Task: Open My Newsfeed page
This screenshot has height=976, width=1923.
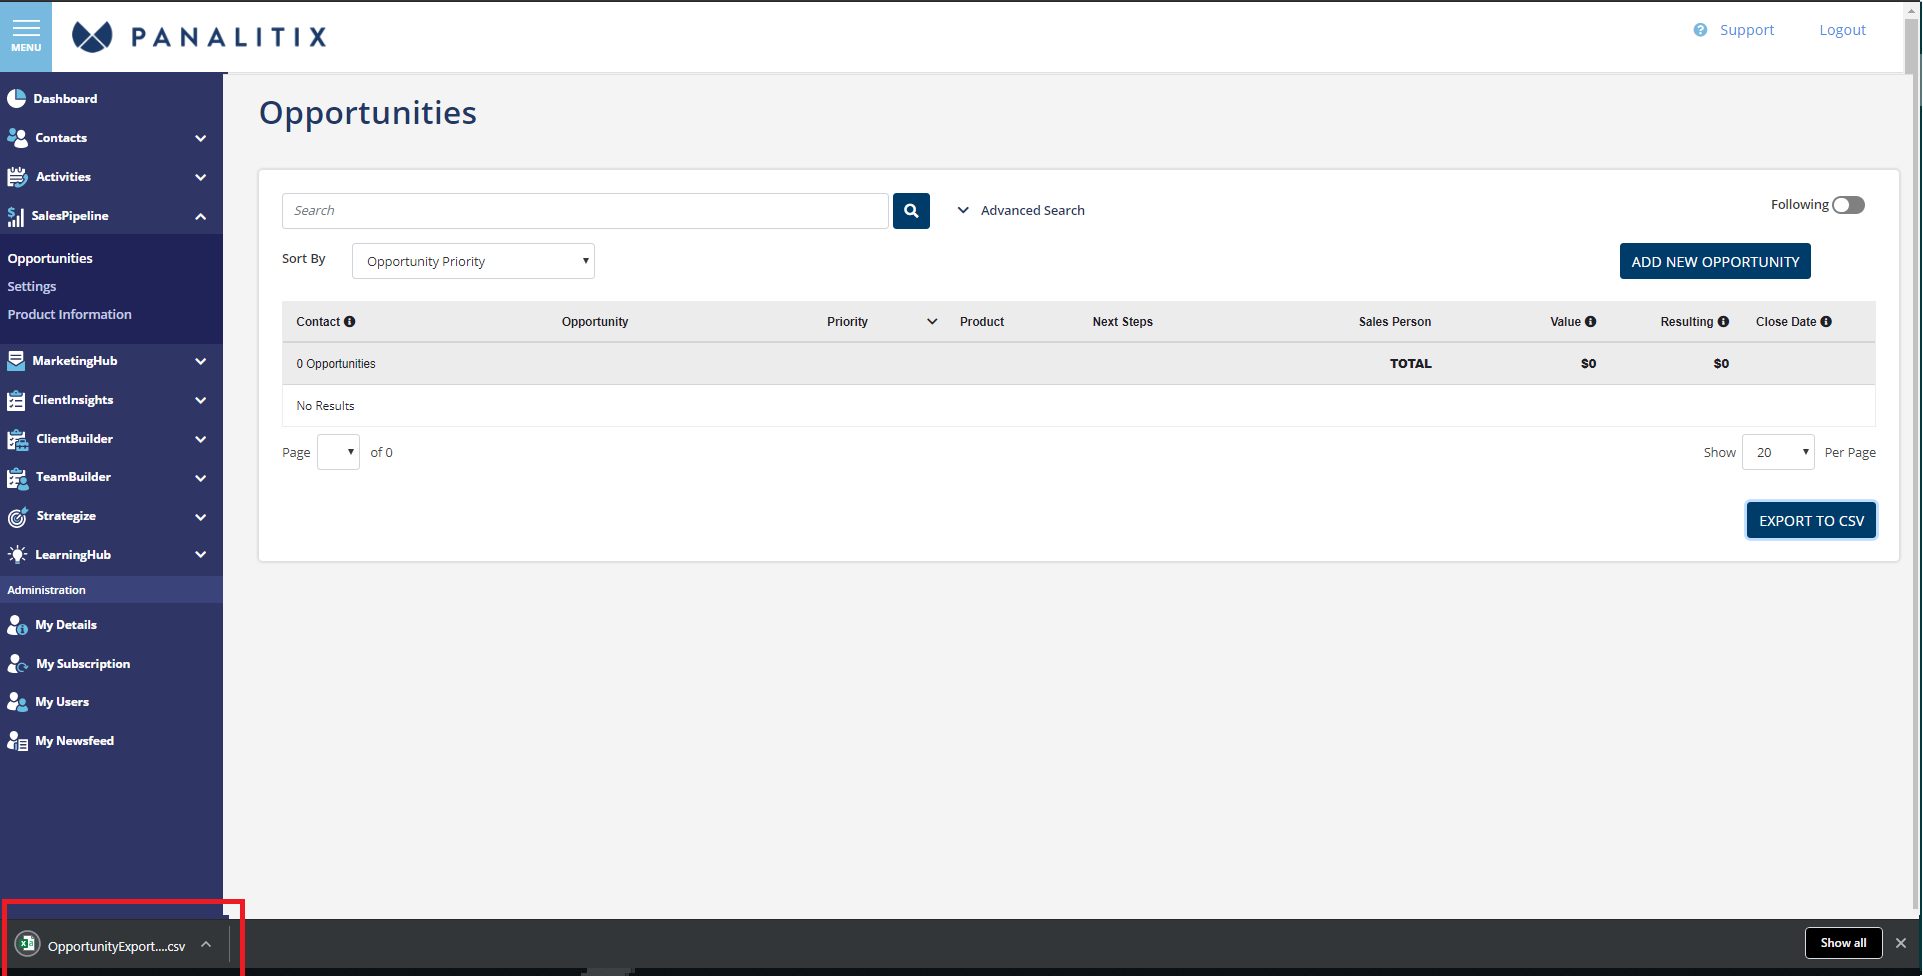Action: point(75,741)
